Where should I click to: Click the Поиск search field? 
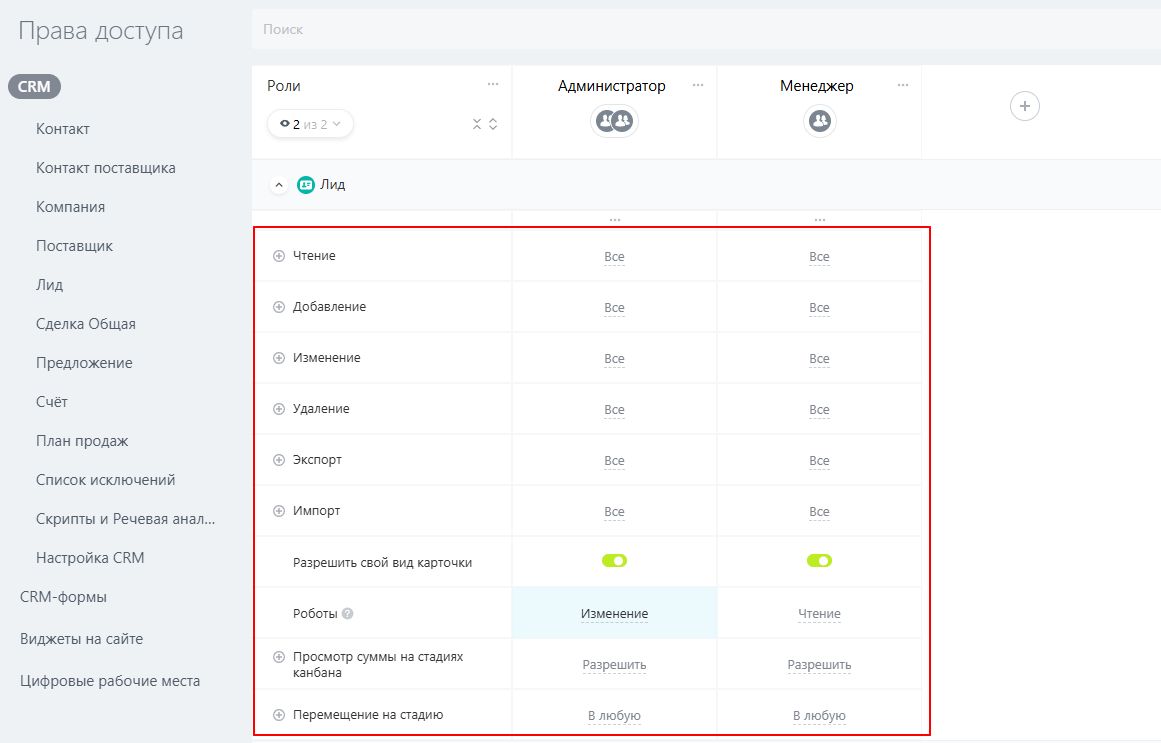click(x=700, y=30)
